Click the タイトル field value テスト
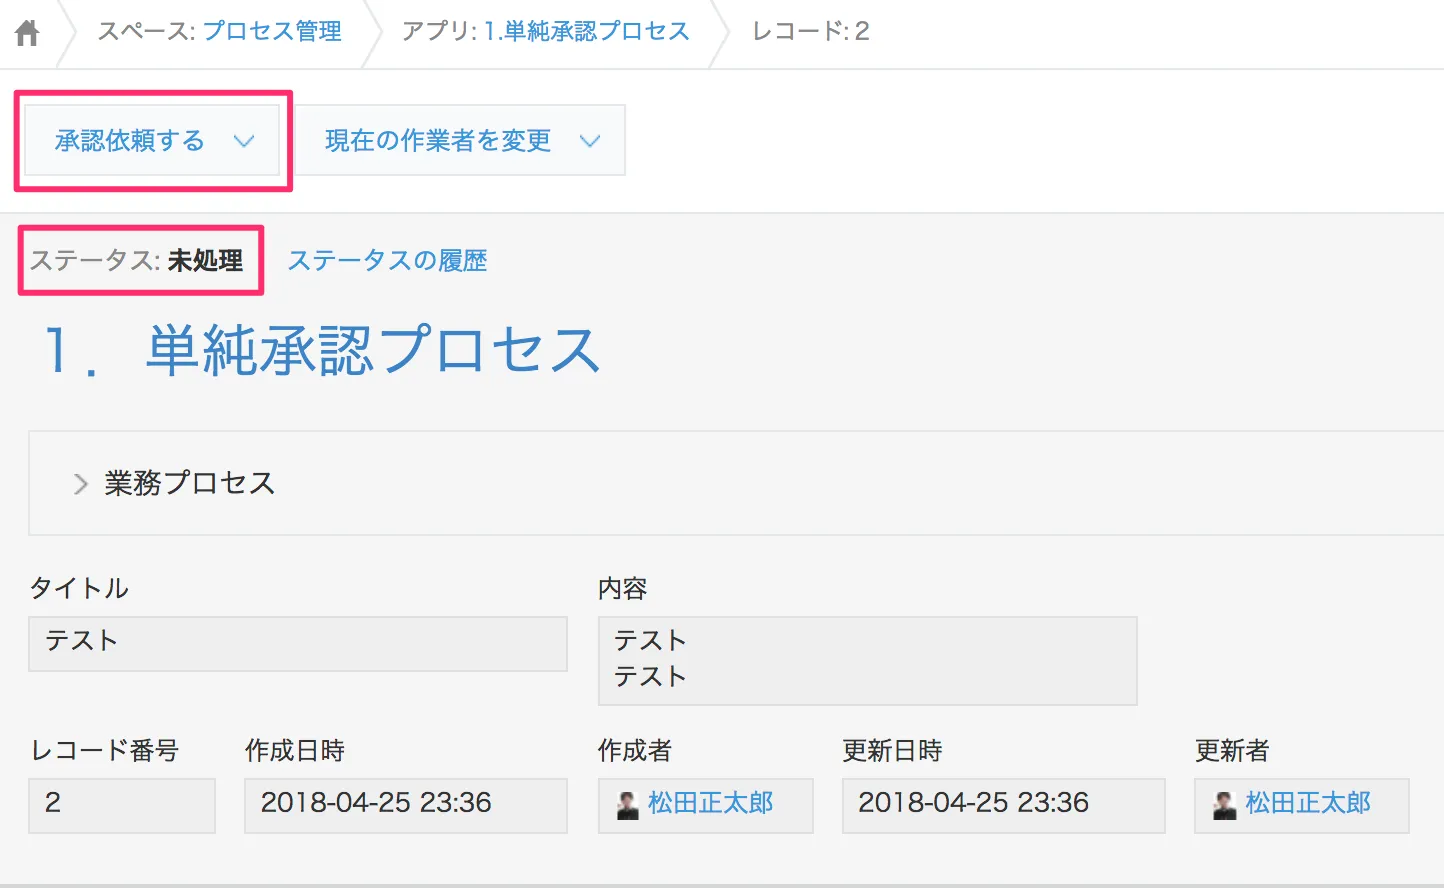 tap(298, 644)
